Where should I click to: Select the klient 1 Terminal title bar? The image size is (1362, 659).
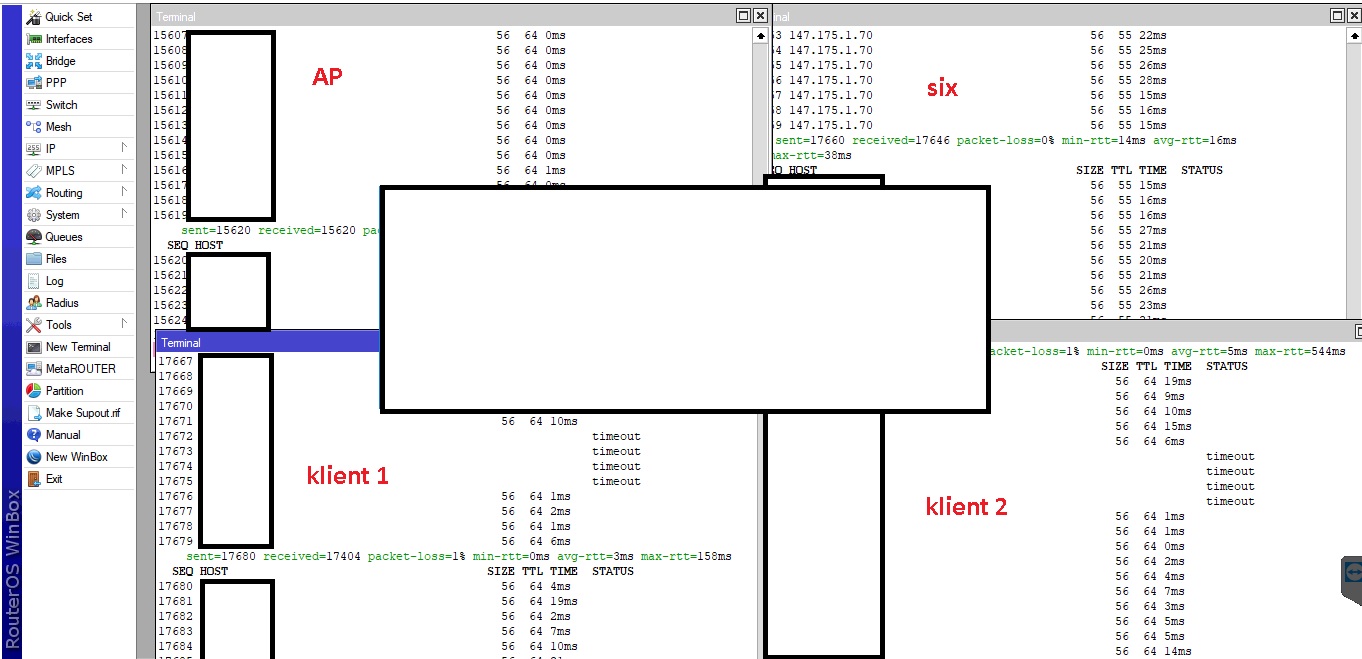click(x=267, y=342)
